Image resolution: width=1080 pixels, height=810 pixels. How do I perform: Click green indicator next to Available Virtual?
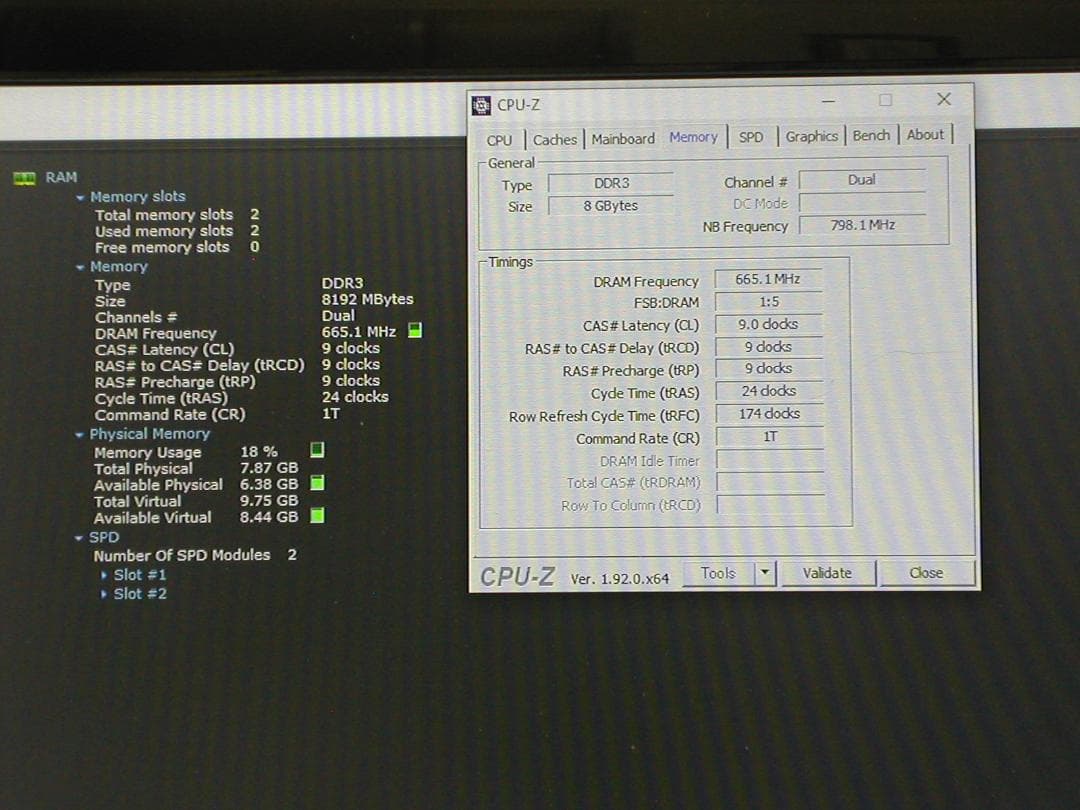click(x=317, y=515)
